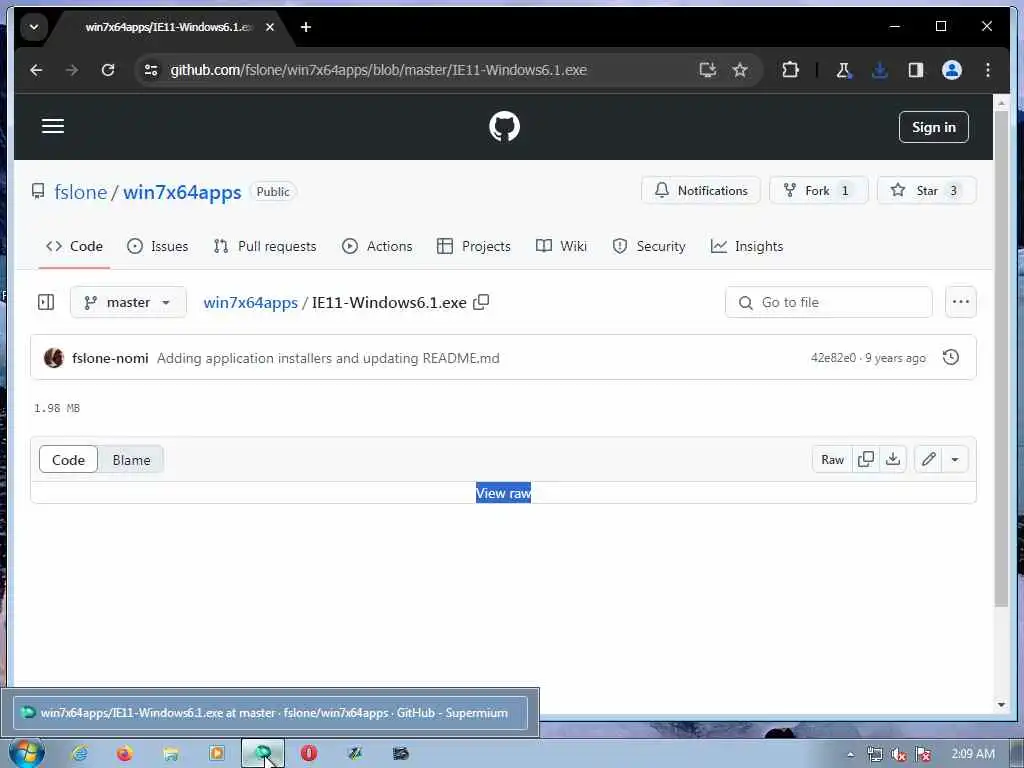Star the repository
1024x768 pixels.
[926, 191]
